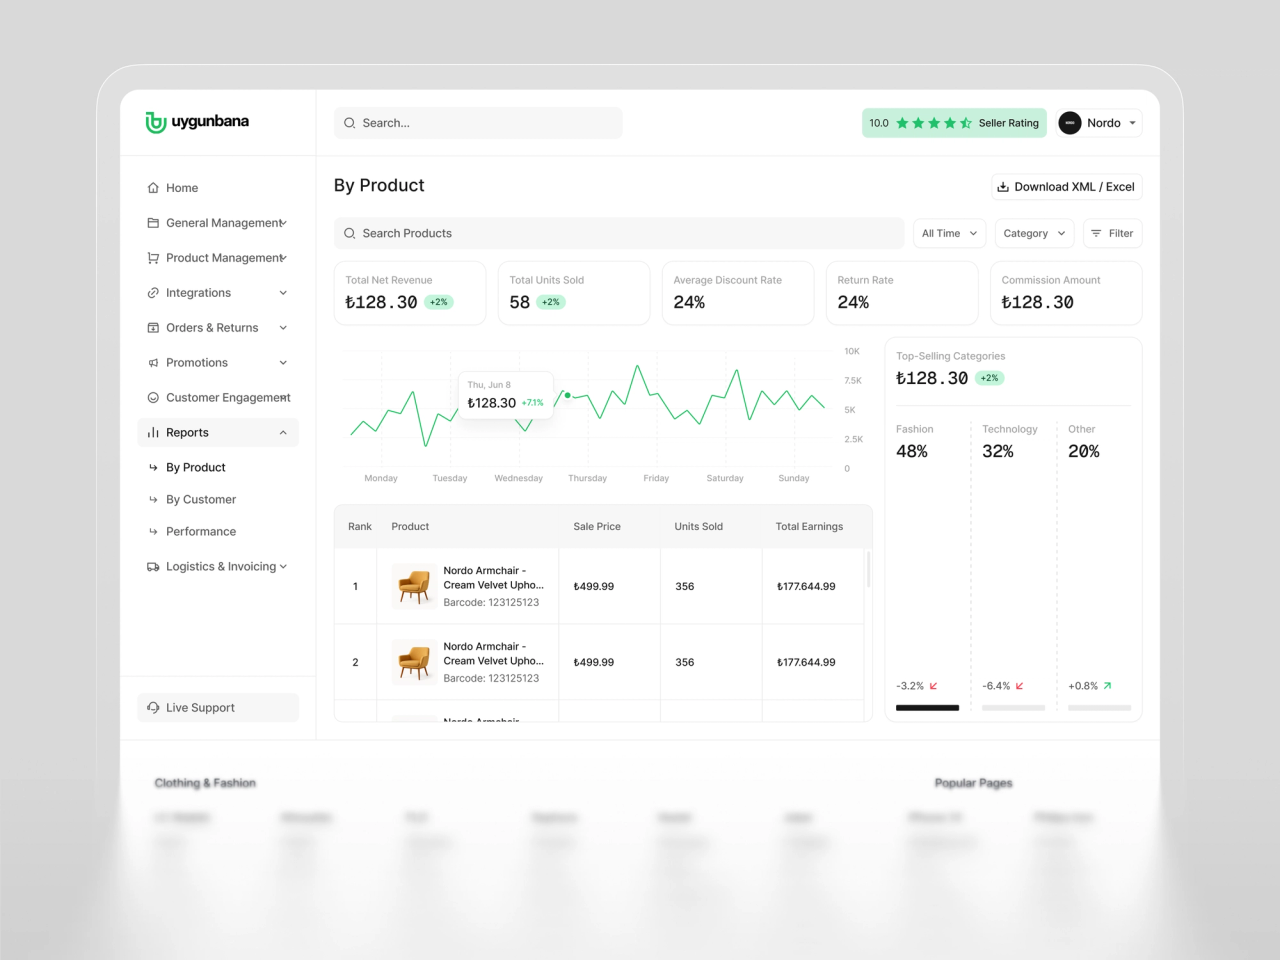The image size is (1280, 960).
Task: Expand the Promotions chevron
Action: click(283, 363)
